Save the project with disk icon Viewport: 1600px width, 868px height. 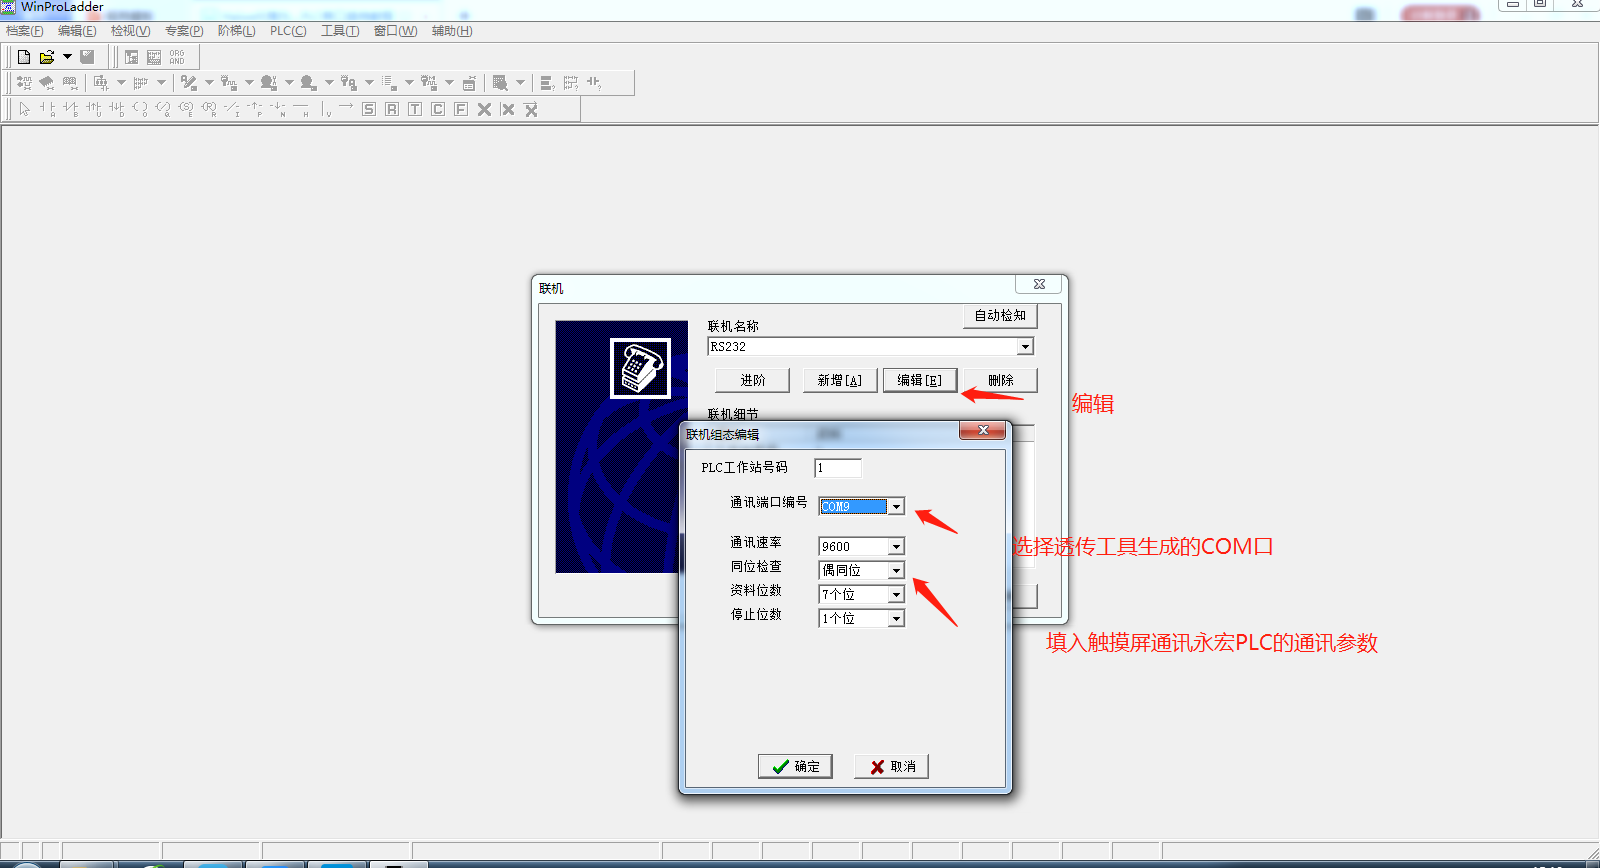click(88, 57)
